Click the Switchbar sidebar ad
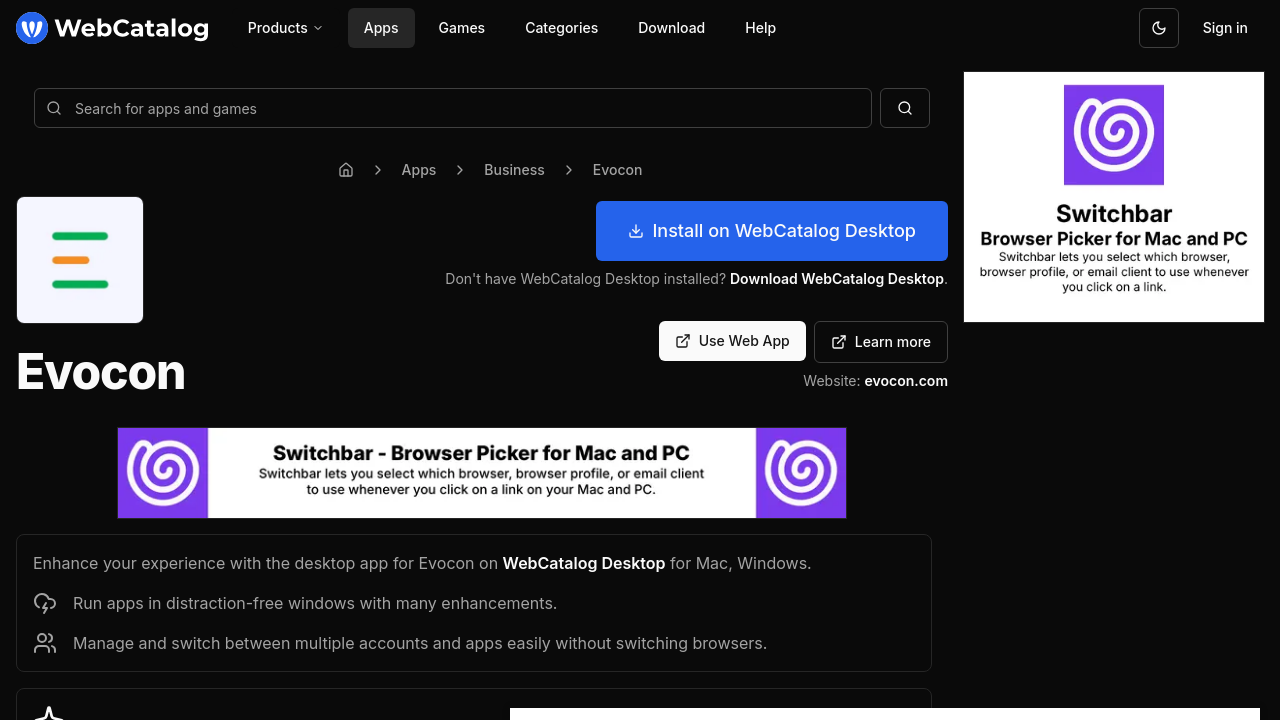The image size is (1280, 720). (x=1114, y=197)
